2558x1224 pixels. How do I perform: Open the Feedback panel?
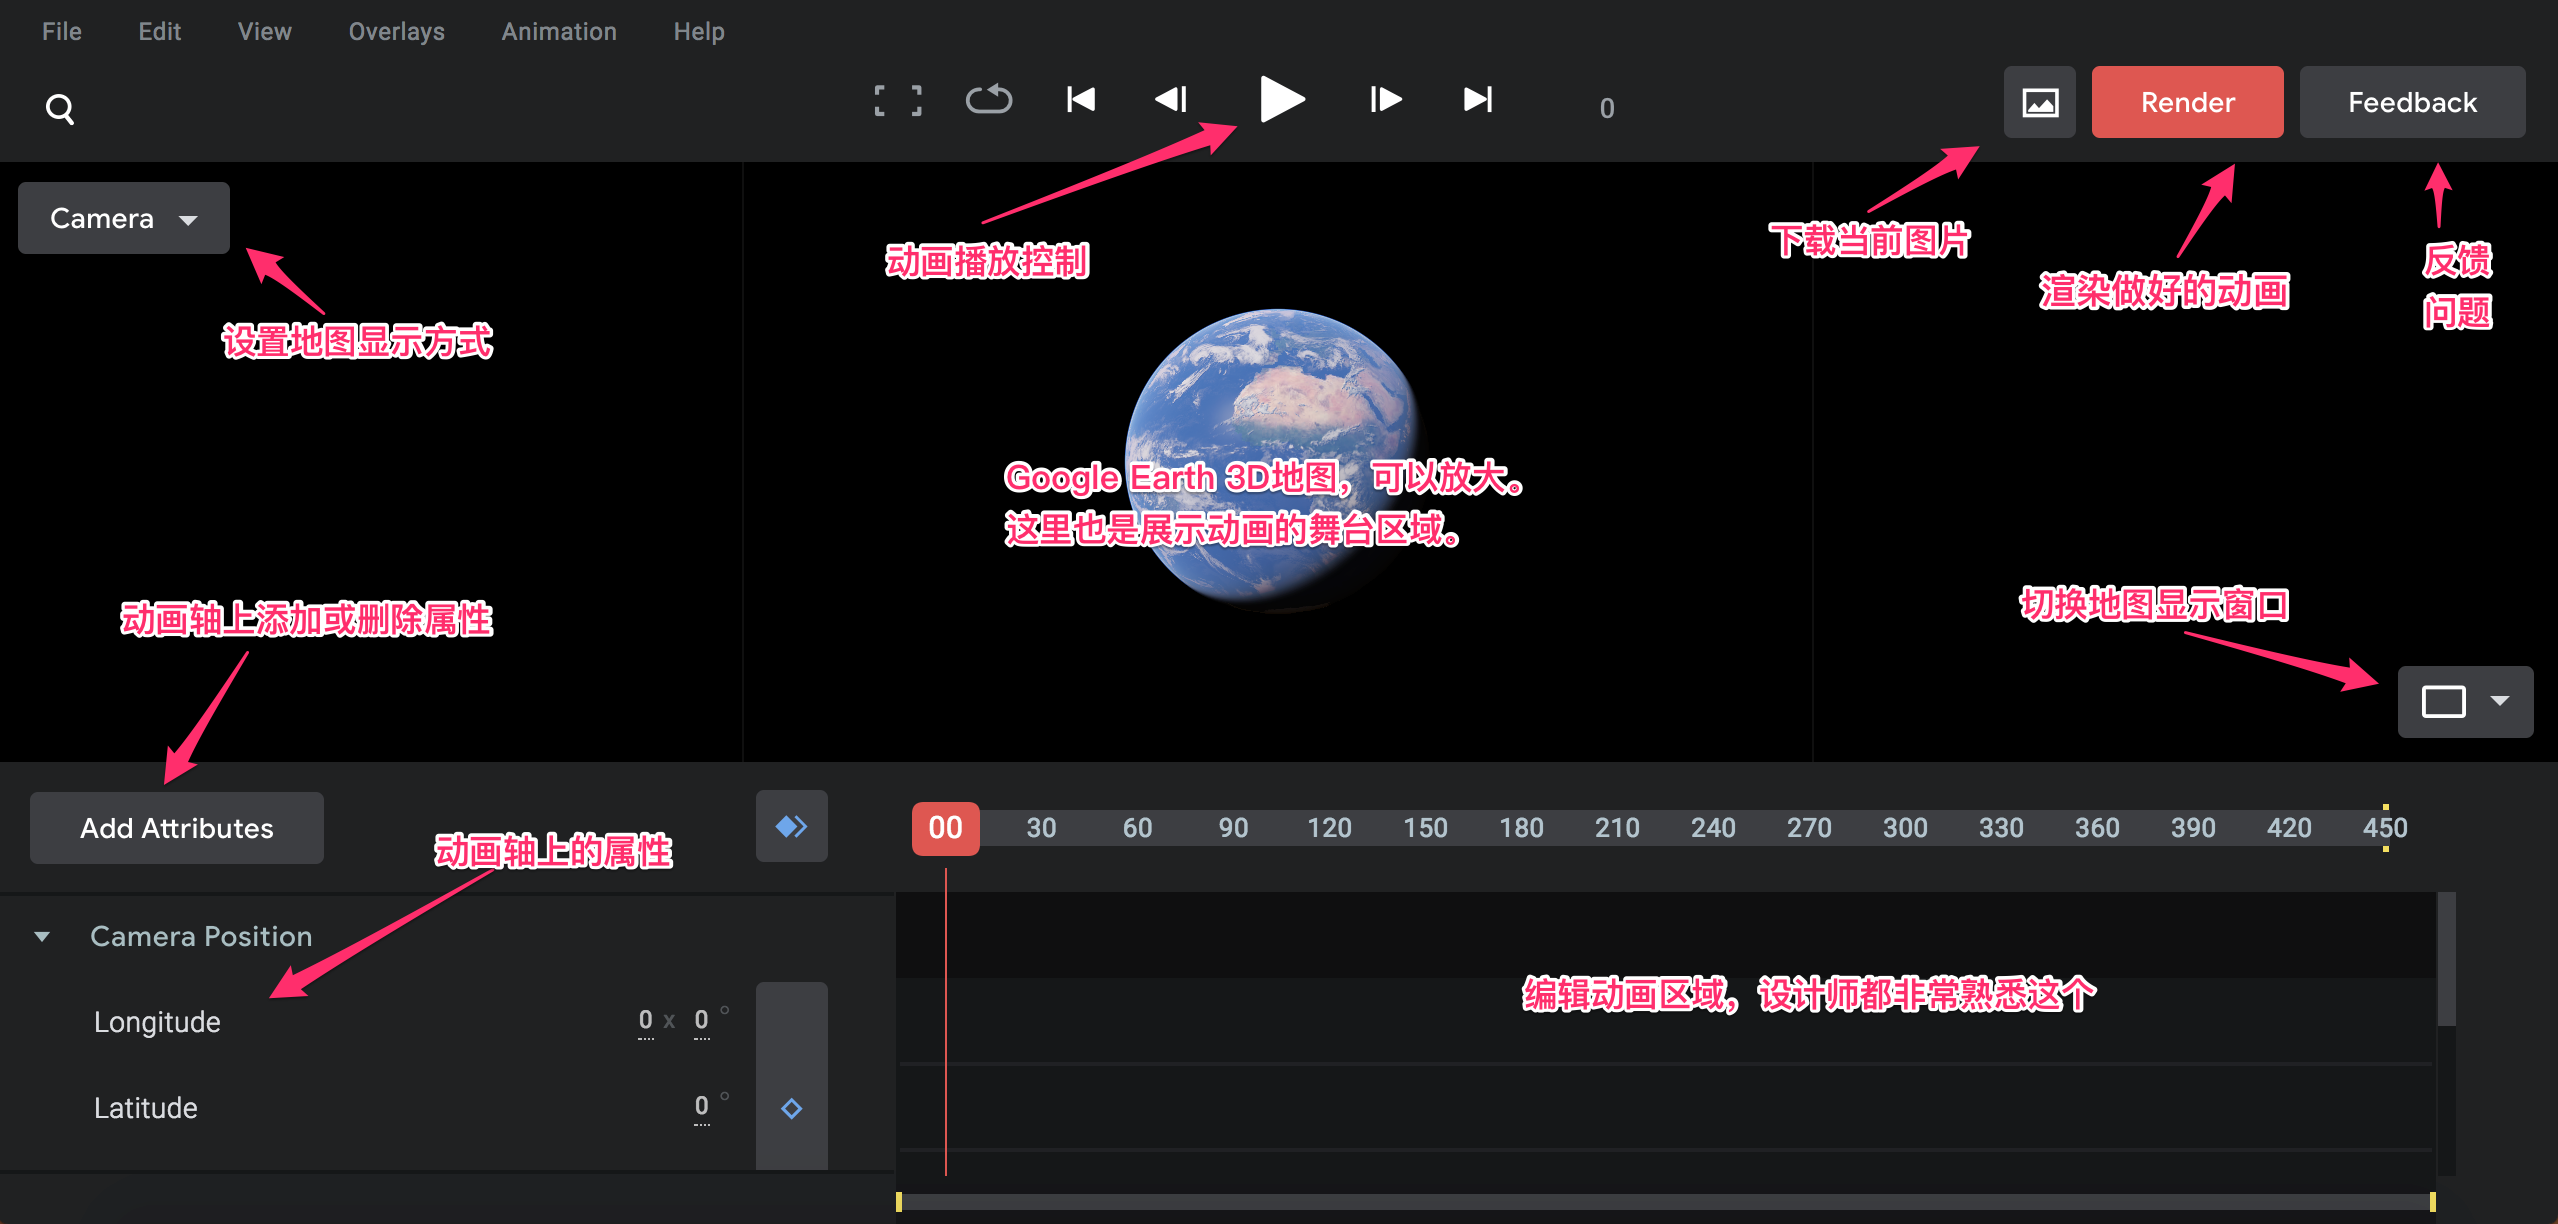(2412, 101)
